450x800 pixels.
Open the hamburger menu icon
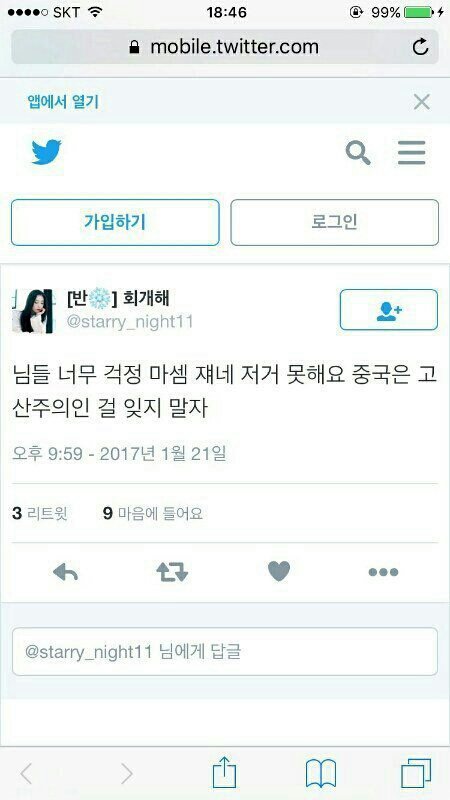[412, 153]
